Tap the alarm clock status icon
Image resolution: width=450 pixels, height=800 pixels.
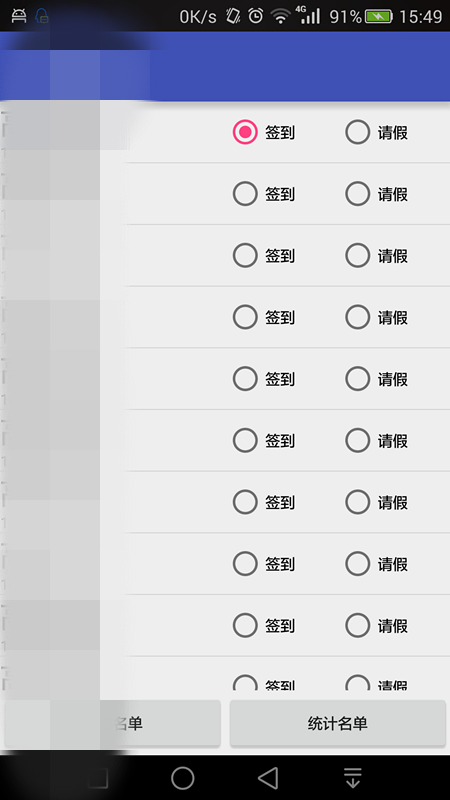tap(256, 16)
